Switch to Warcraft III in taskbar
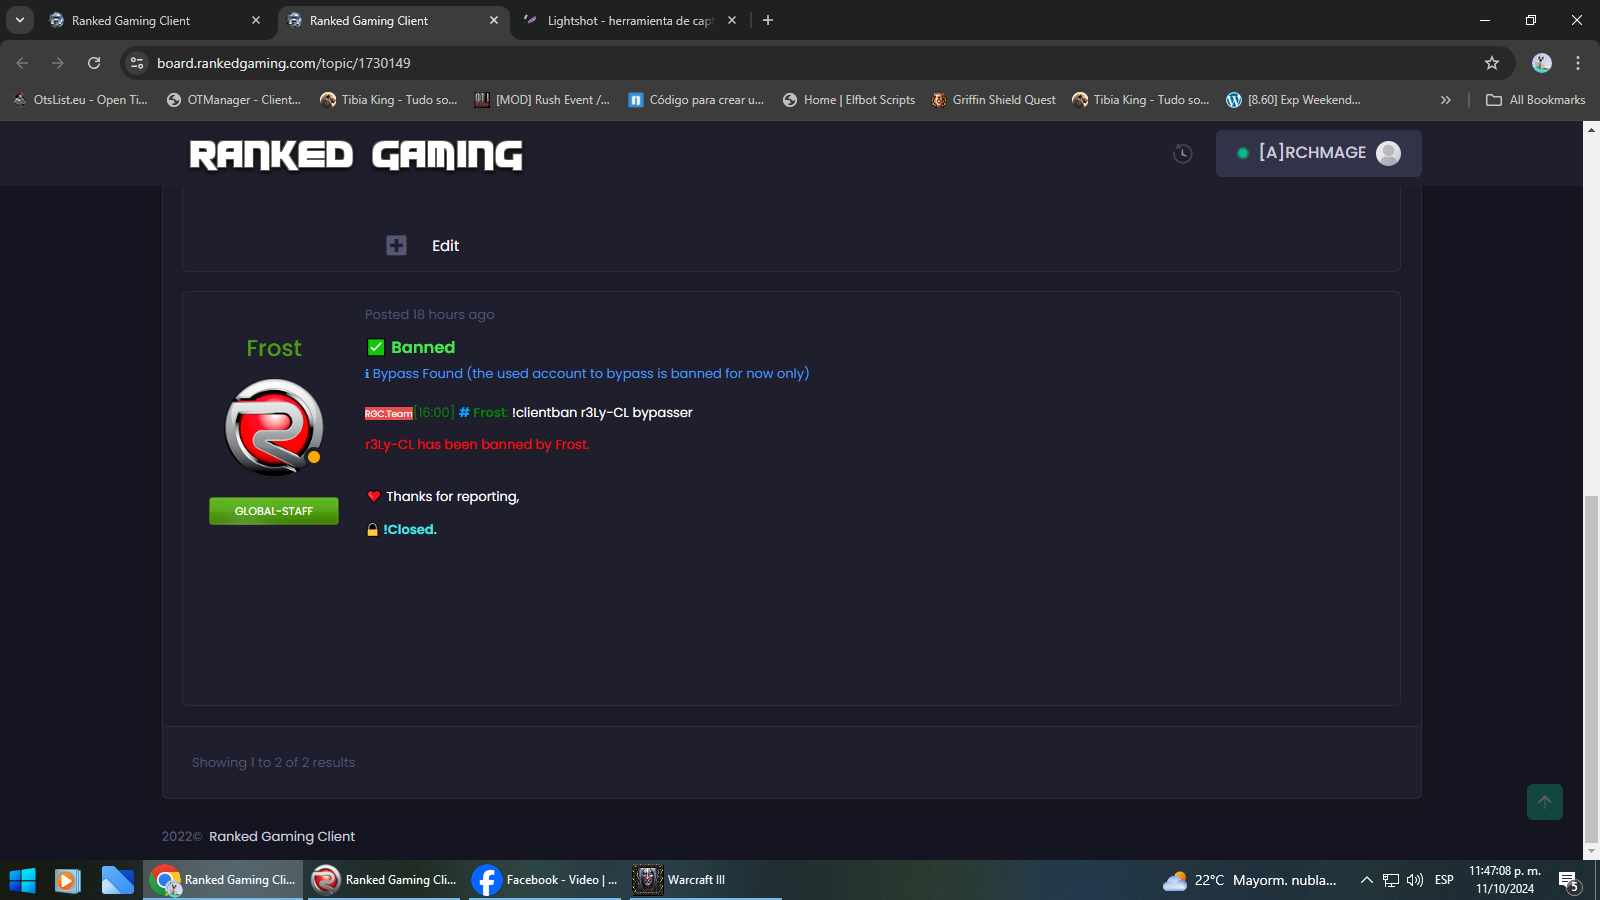Image resolution: width=1600 pixels, height=900 pixels. 706,880
